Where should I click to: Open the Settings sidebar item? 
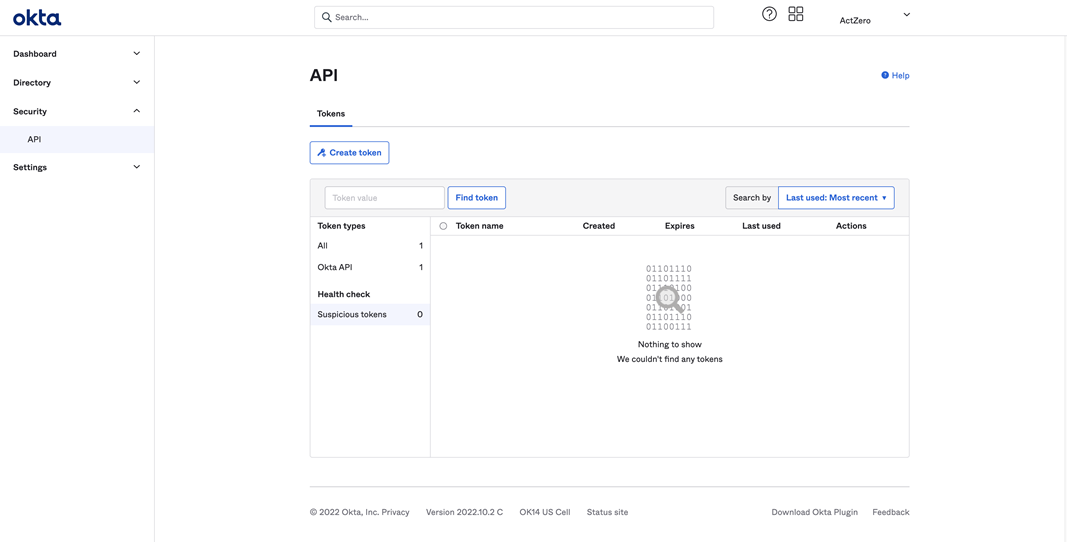pyautogui.click(x=77, y=167)
